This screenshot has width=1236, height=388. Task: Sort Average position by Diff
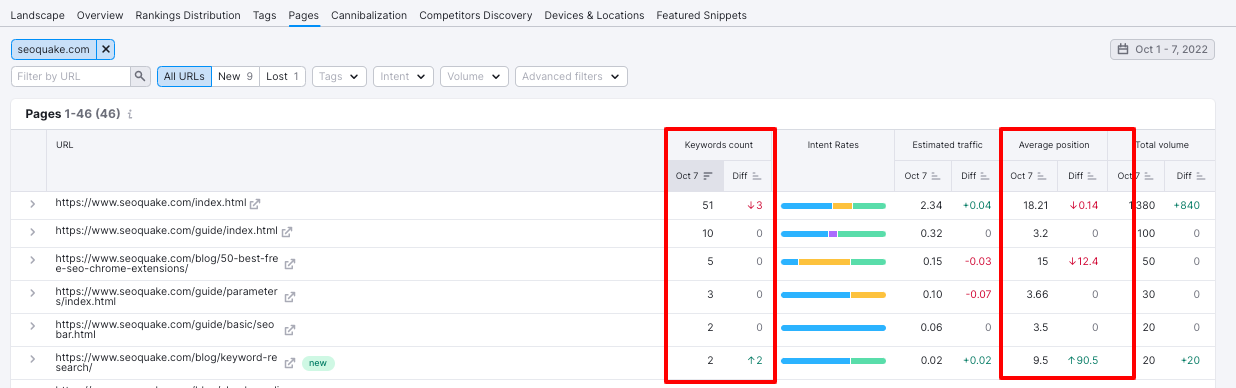[1082, 176]
